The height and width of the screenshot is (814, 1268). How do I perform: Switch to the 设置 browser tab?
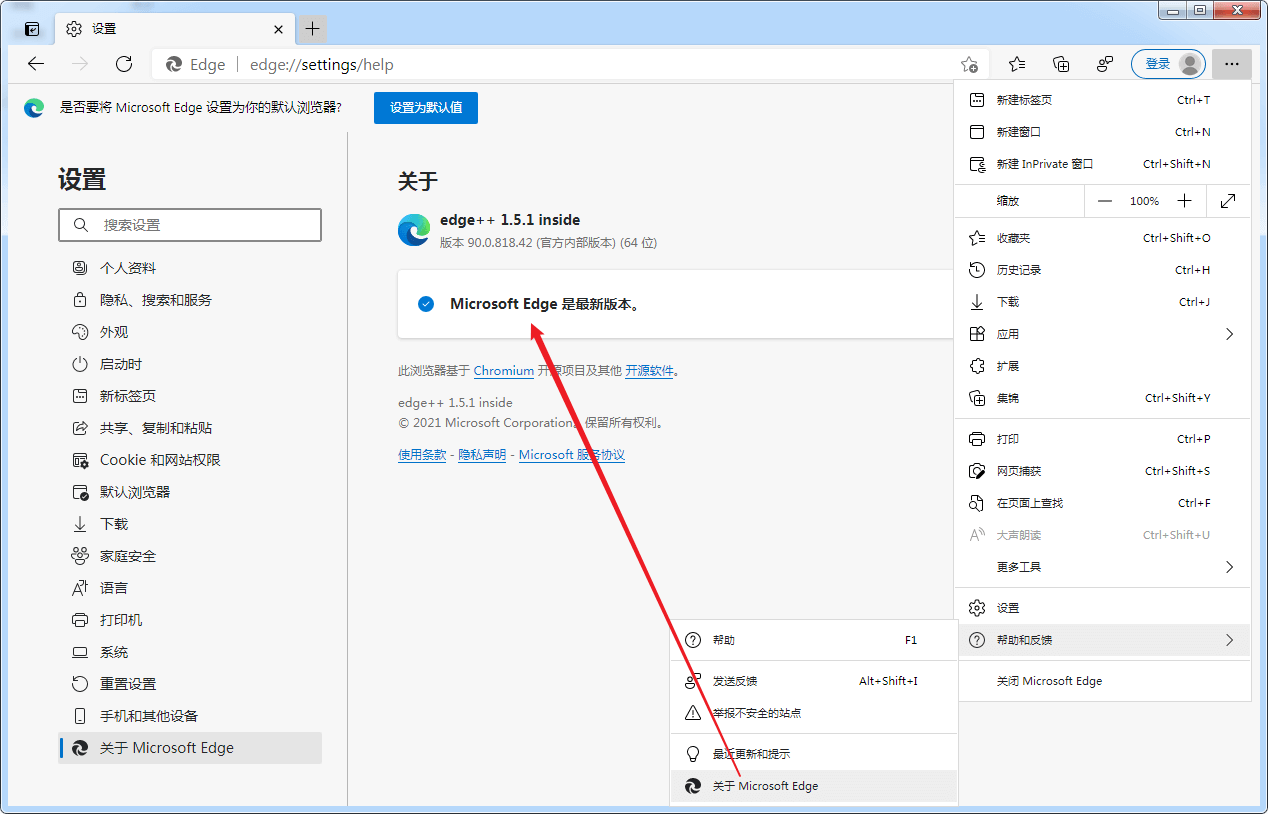(x=176, y=29)
